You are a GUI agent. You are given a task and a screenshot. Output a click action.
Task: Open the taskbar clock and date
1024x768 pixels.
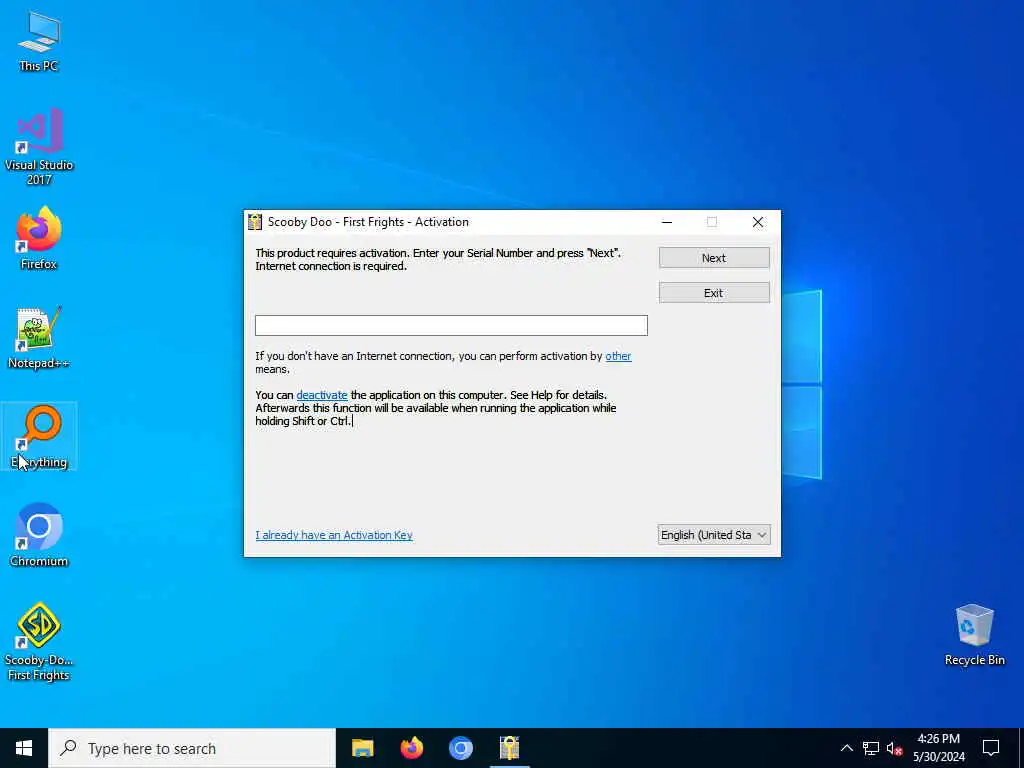[x=938, y=748]
